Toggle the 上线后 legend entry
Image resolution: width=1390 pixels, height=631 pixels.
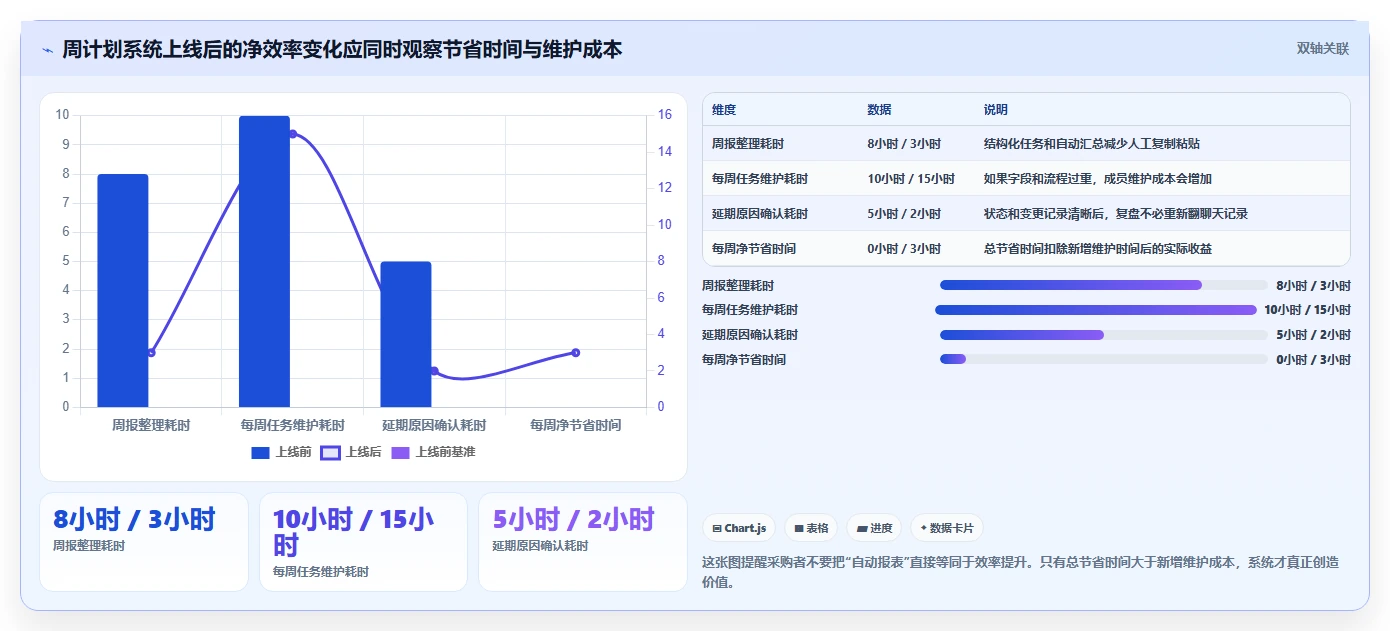click(x=351, y=452)
